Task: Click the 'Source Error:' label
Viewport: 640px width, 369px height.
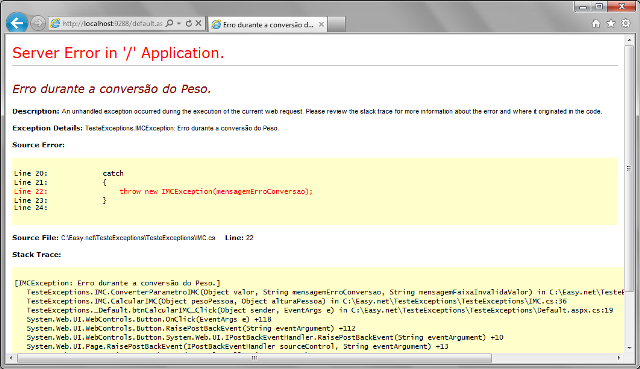Action: click(38, 145)
